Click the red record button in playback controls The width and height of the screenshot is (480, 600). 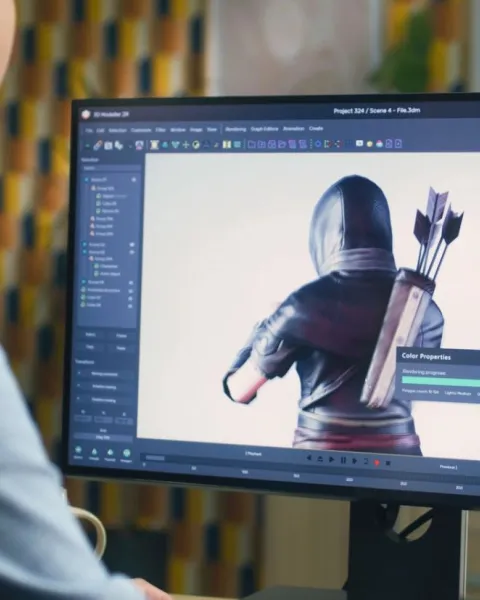(377, 463)
